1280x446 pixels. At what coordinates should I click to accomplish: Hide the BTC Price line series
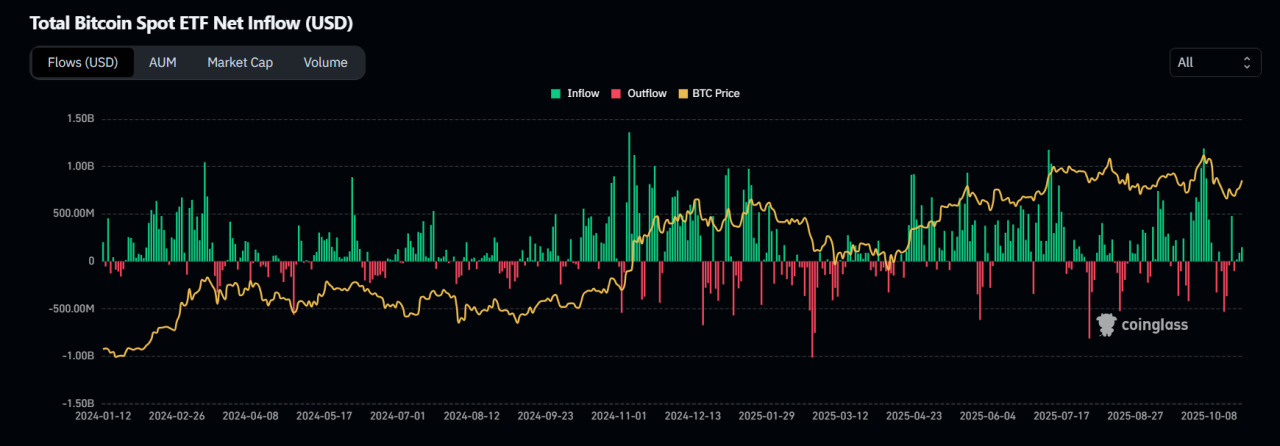tap(714, 93)
